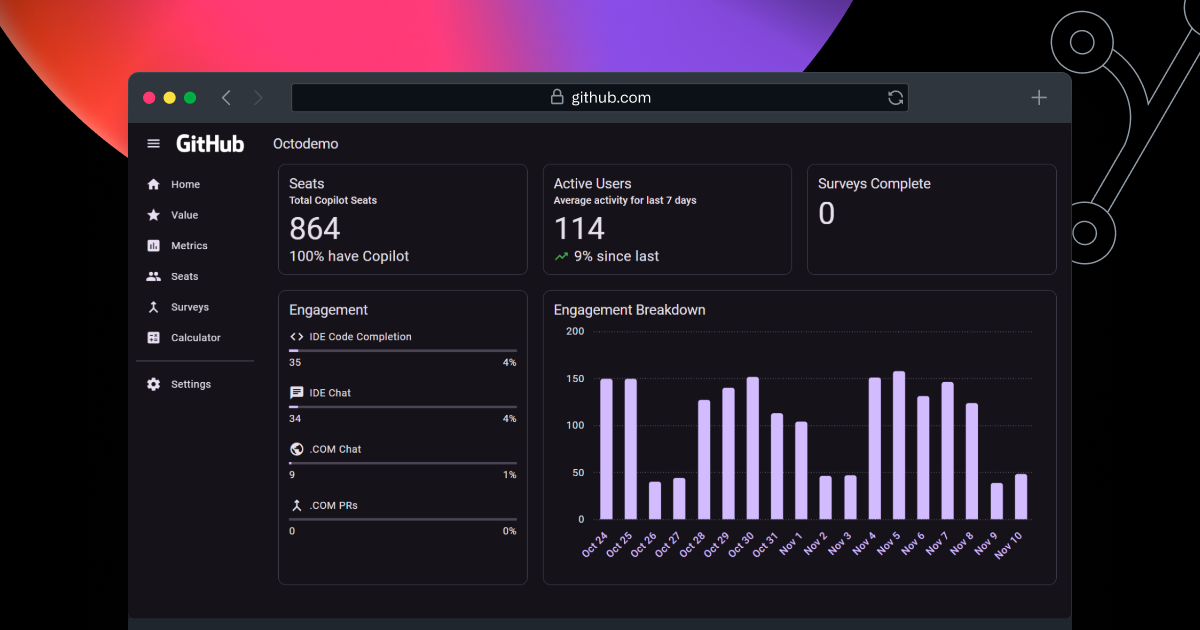Open the Seats card
The width and height of the screenshot is (1200, 630).
click(403, 219)
